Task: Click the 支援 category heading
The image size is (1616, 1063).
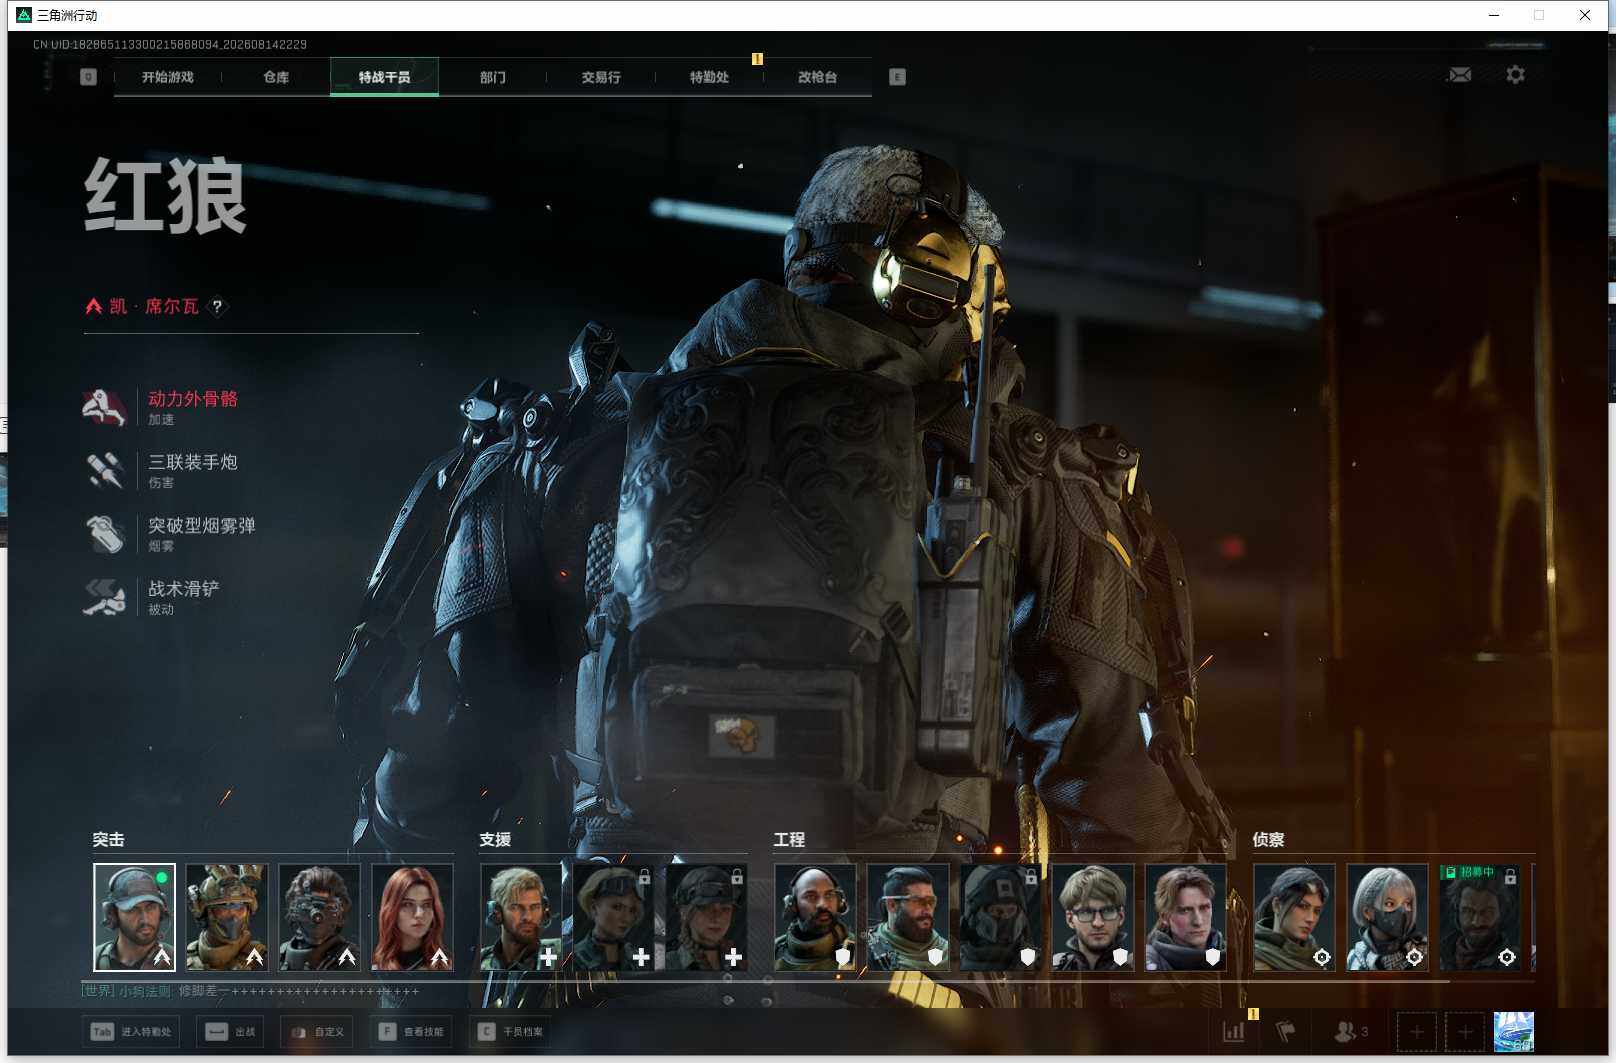Action: 495,840
